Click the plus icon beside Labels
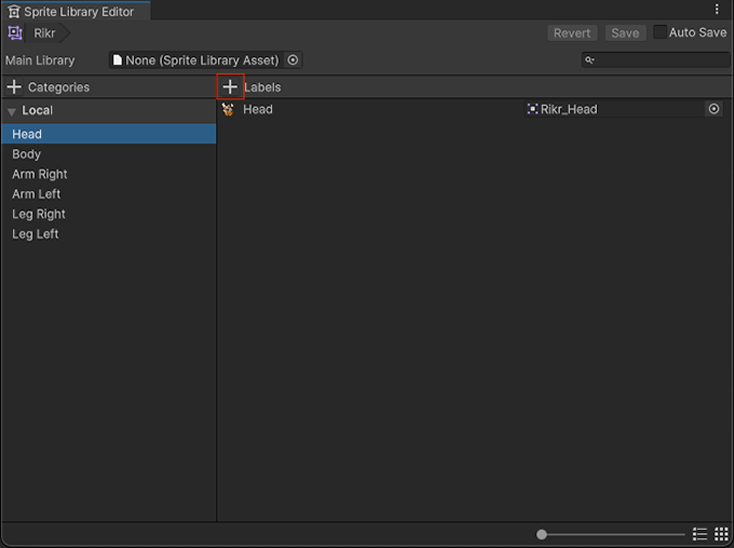734x548 pixels. pos(230,87)
